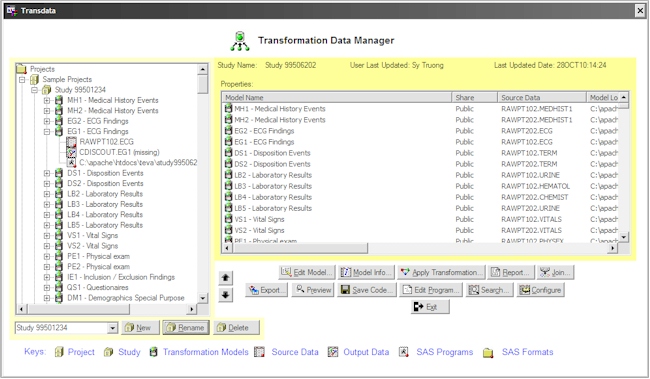Click the tree panel scroll down arrow
Screen dimensions: 650x379
pos(203,298)
